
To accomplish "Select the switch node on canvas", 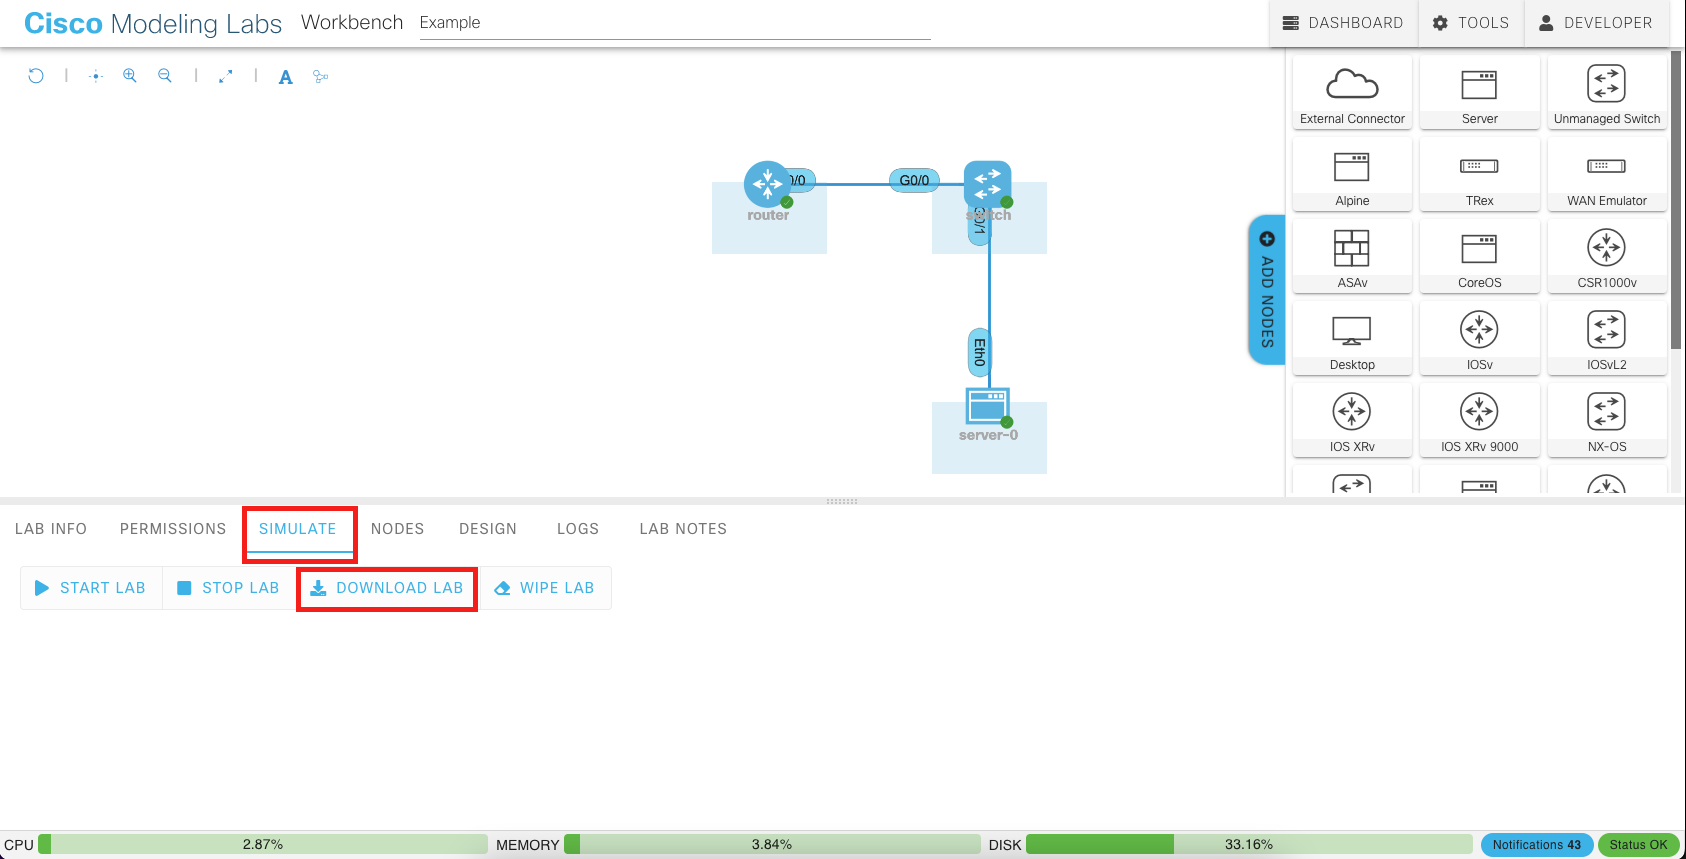I will point(987,185).
